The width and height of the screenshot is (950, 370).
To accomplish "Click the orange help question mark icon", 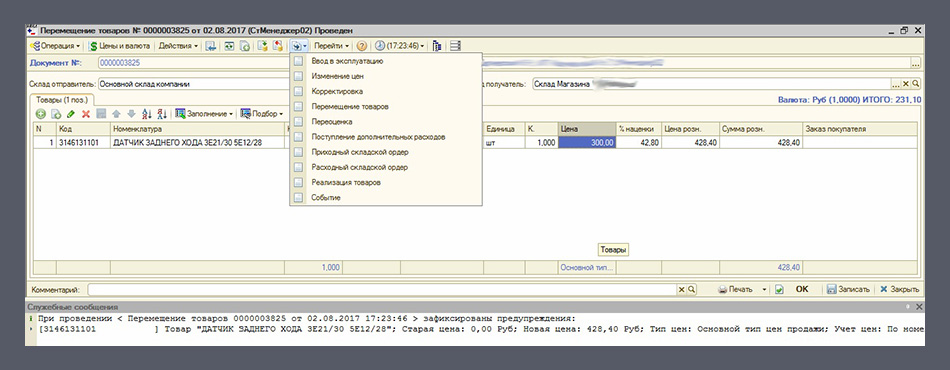I will [x=362, y=45].
